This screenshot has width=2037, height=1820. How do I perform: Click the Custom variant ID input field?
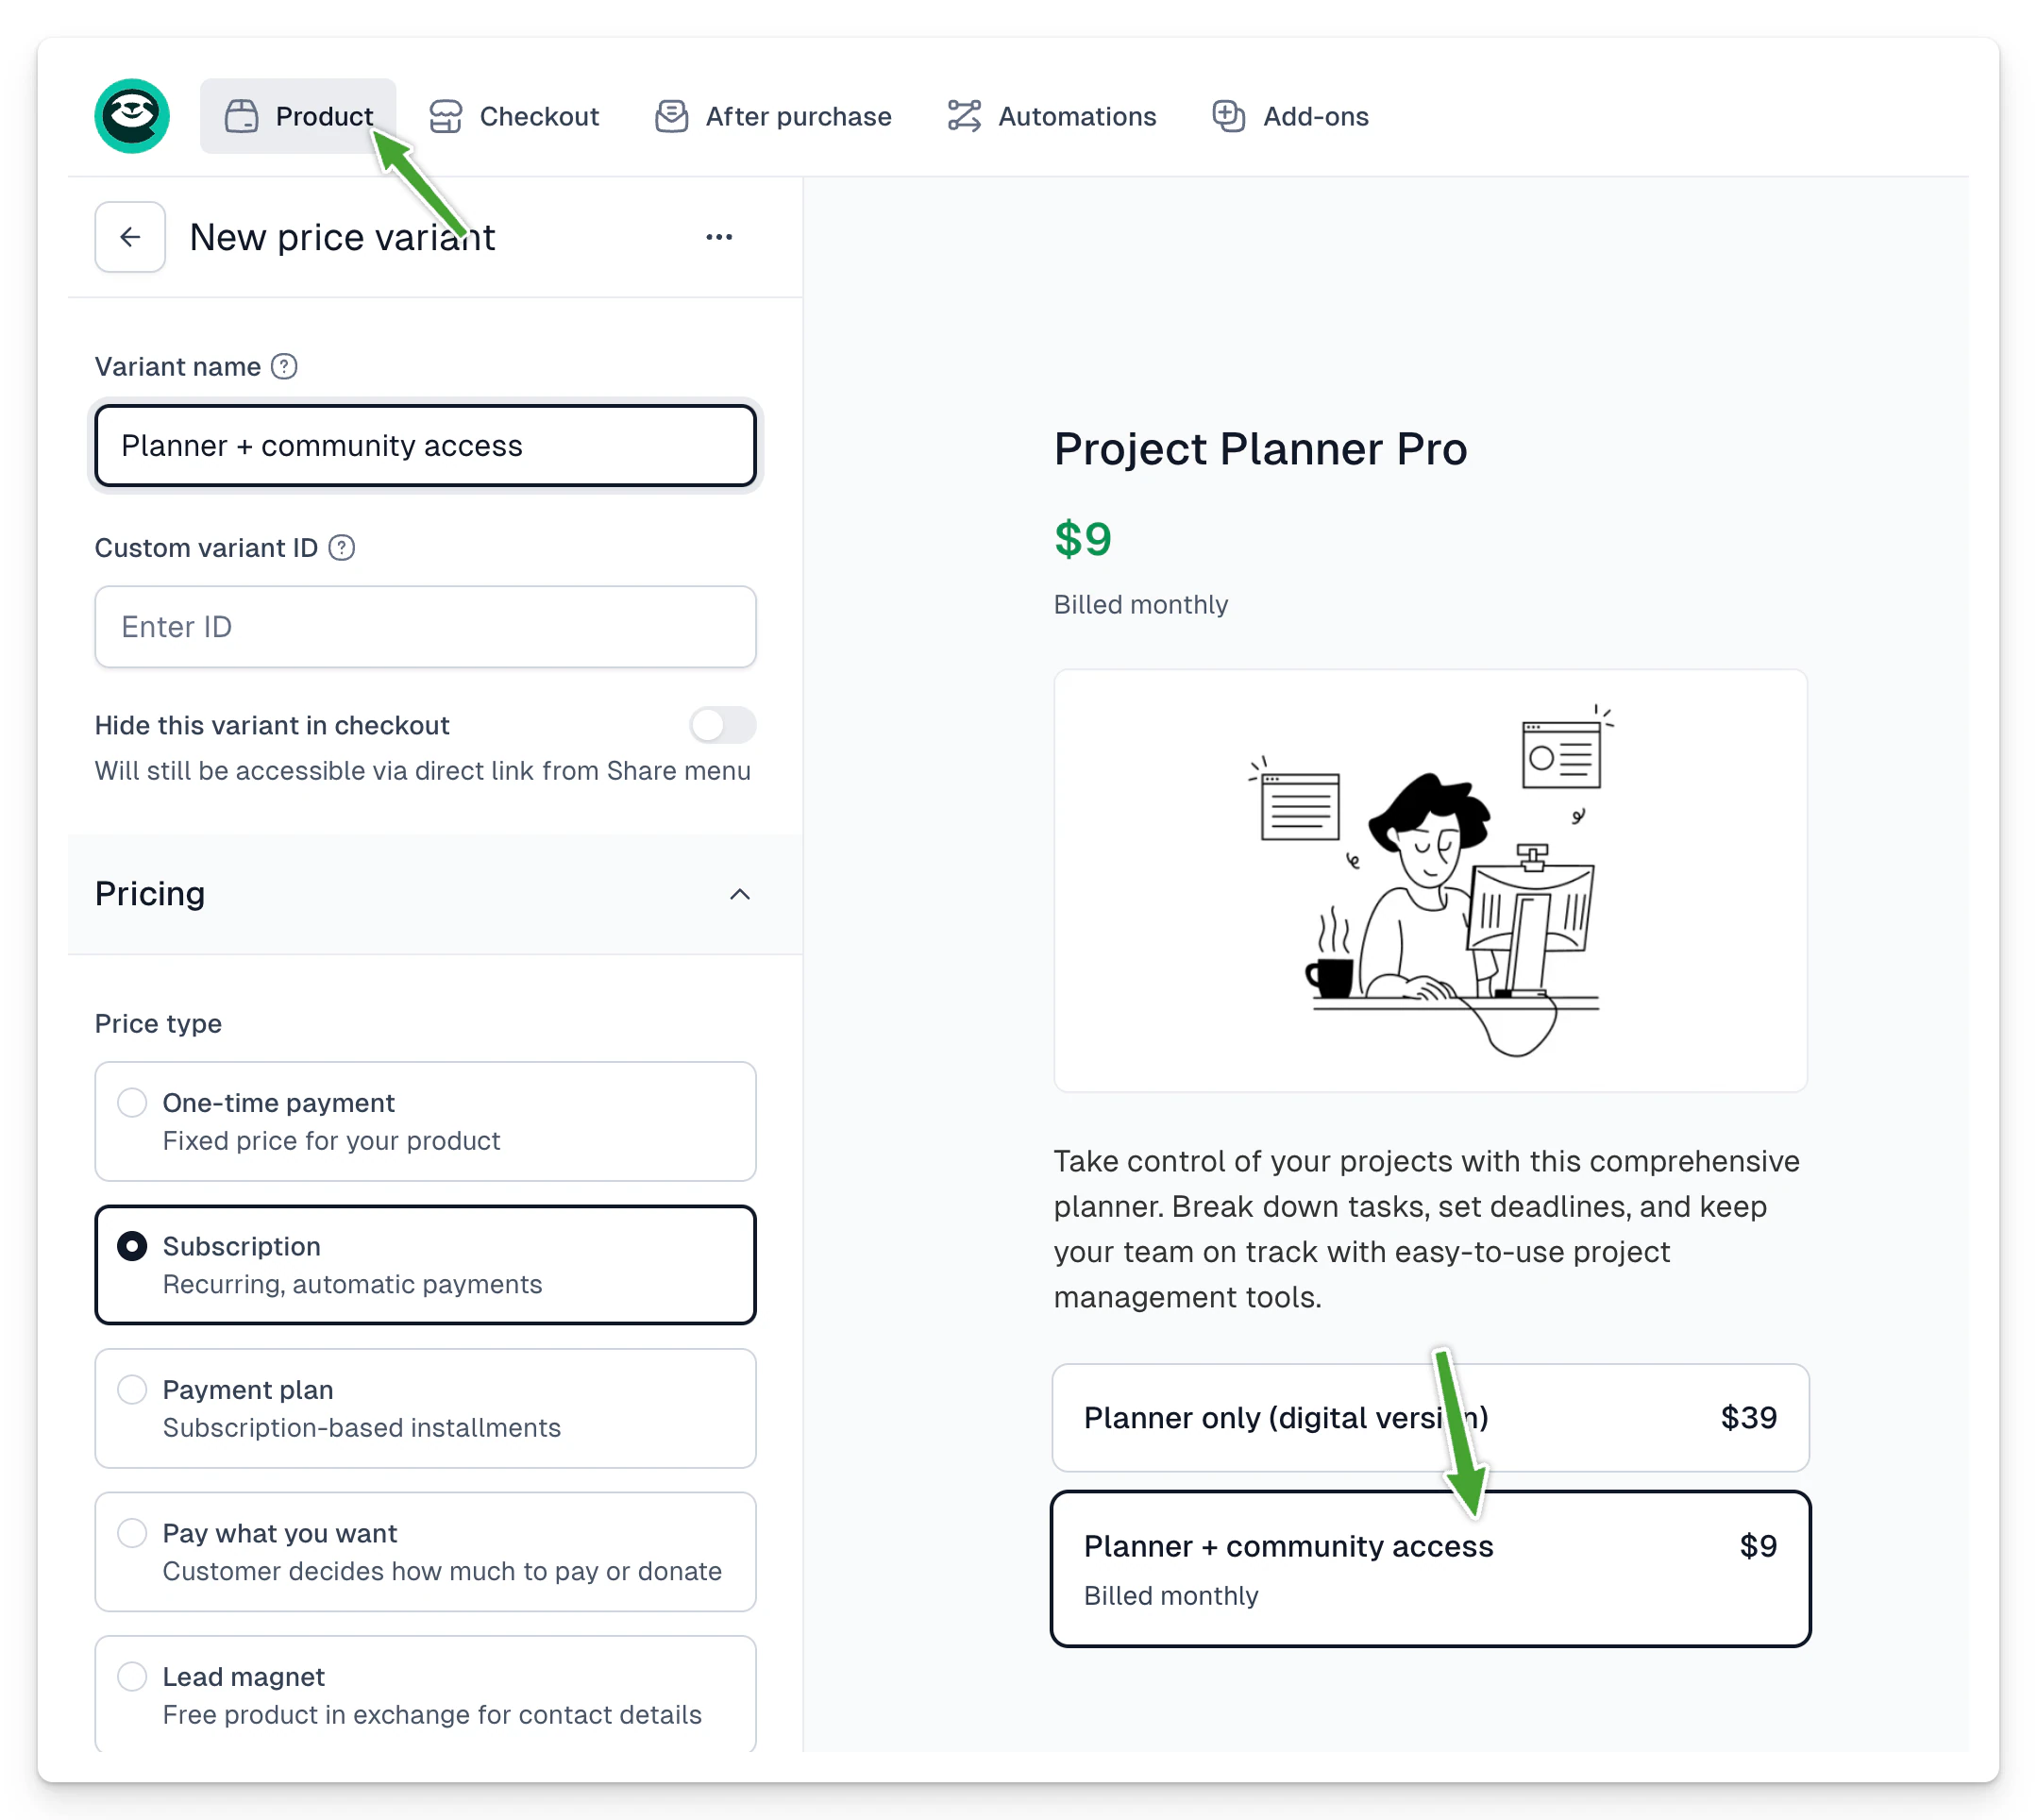[425, 627]
